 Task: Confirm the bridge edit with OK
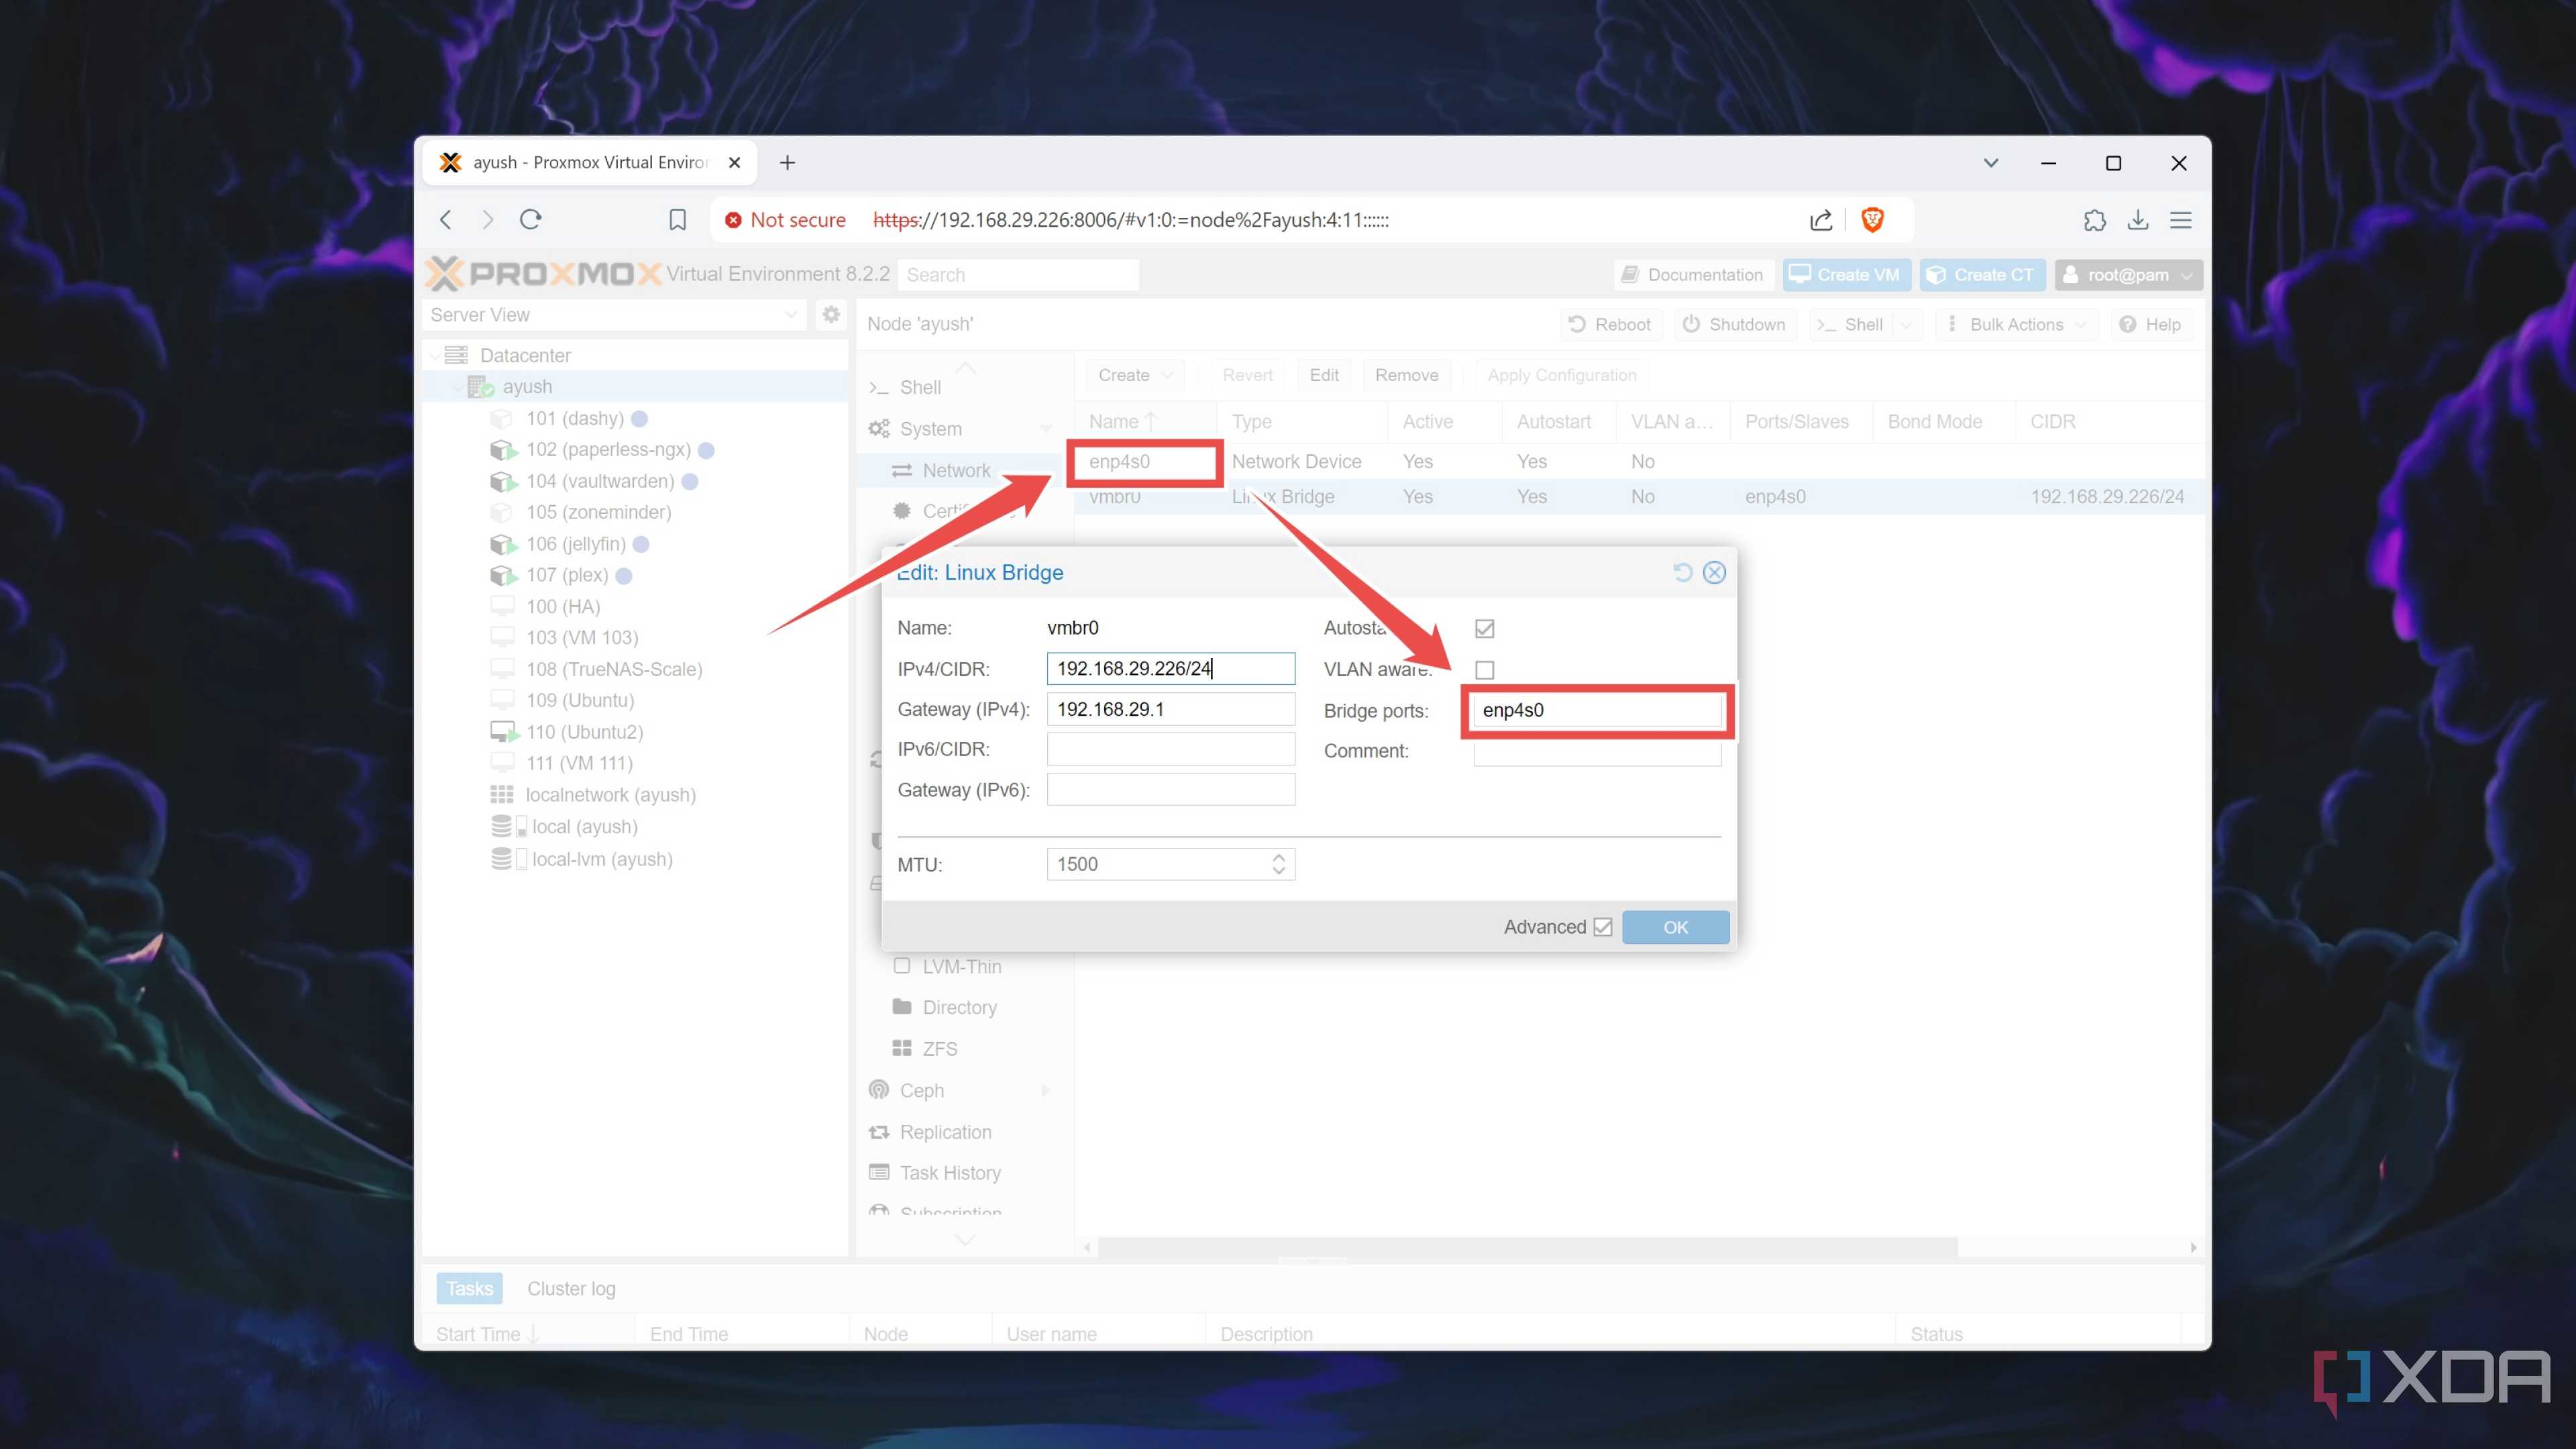pos(1675,927)
